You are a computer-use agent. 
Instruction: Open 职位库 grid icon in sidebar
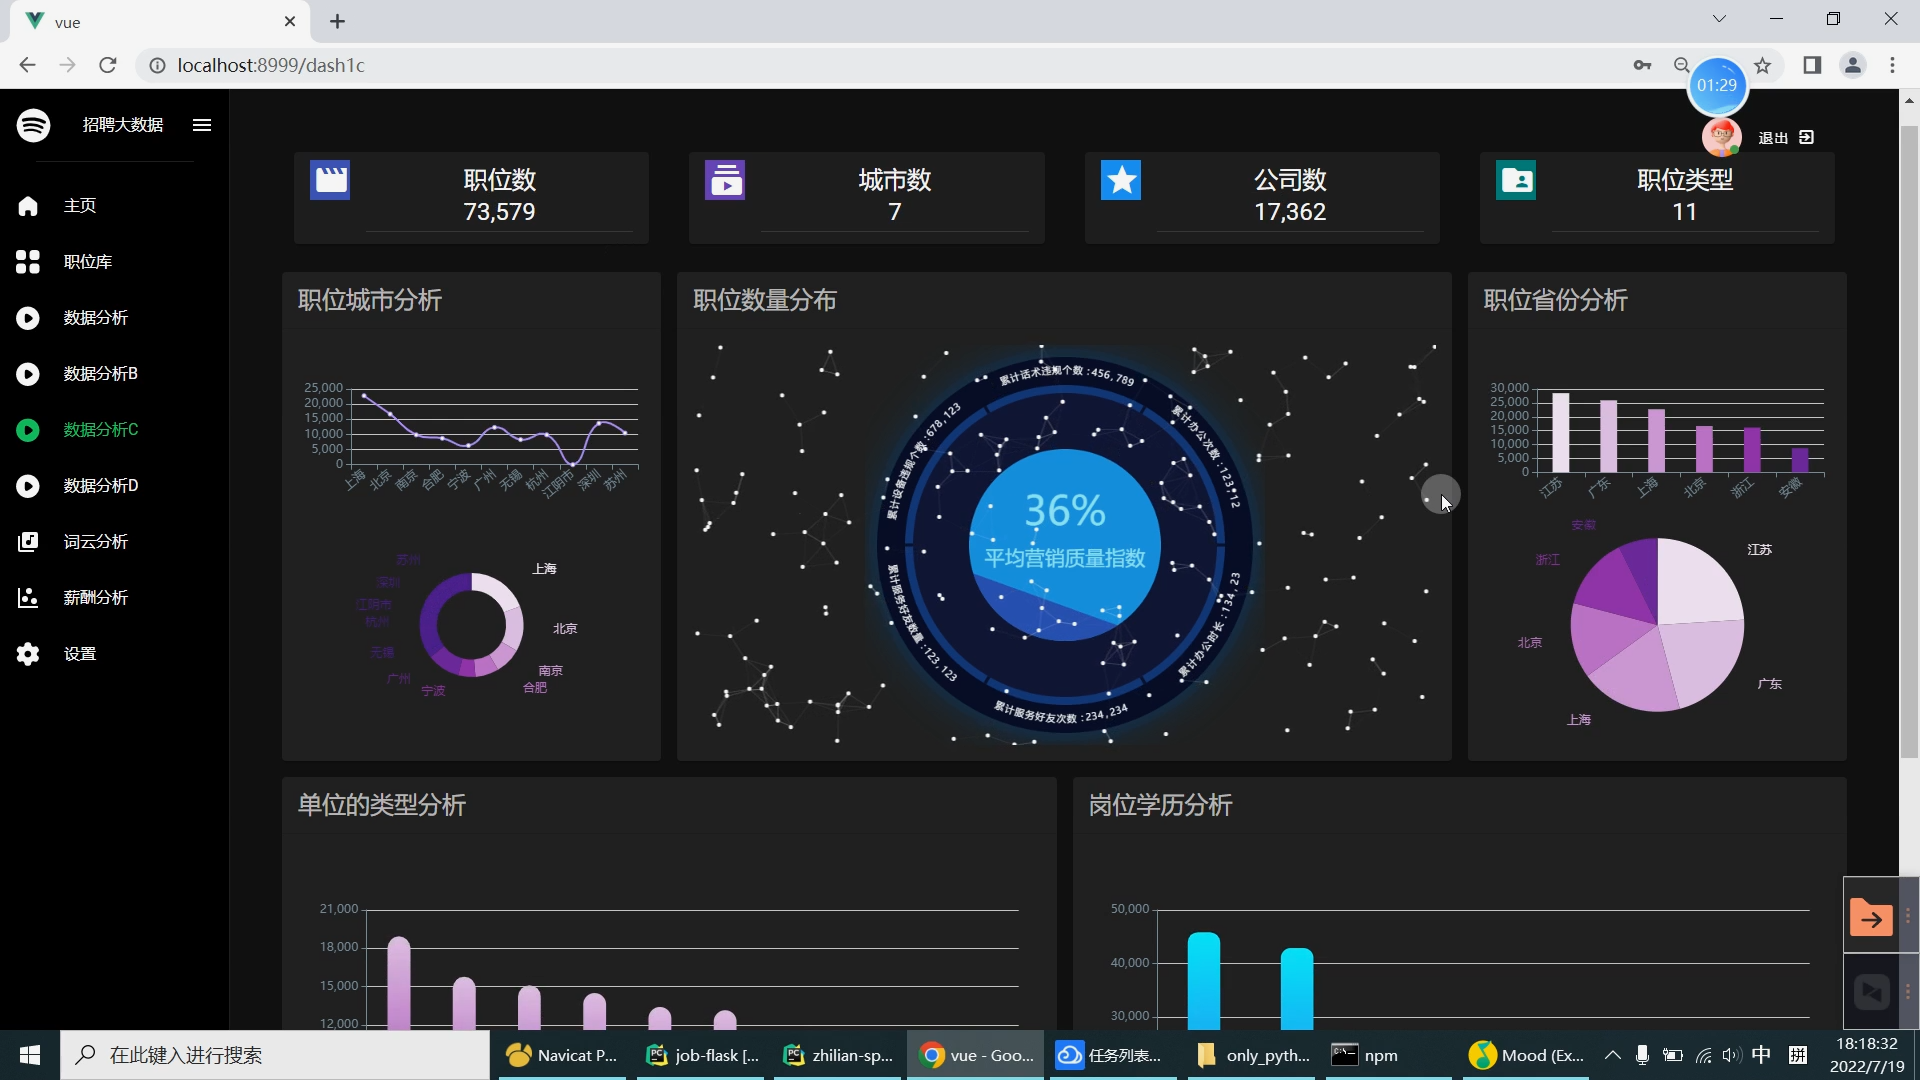28,262
